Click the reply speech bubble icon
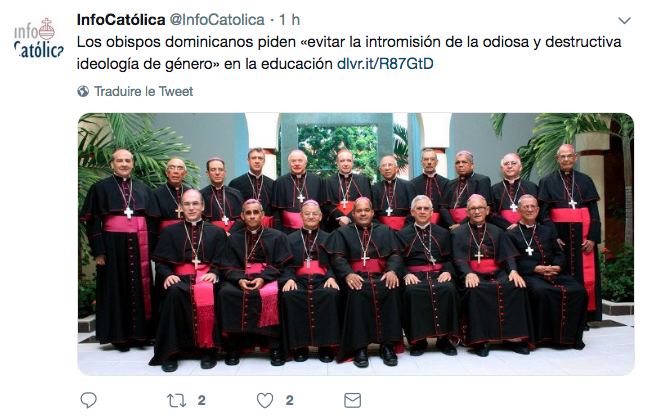This screenshot has width=646, height=418. [x=88, y=400]
